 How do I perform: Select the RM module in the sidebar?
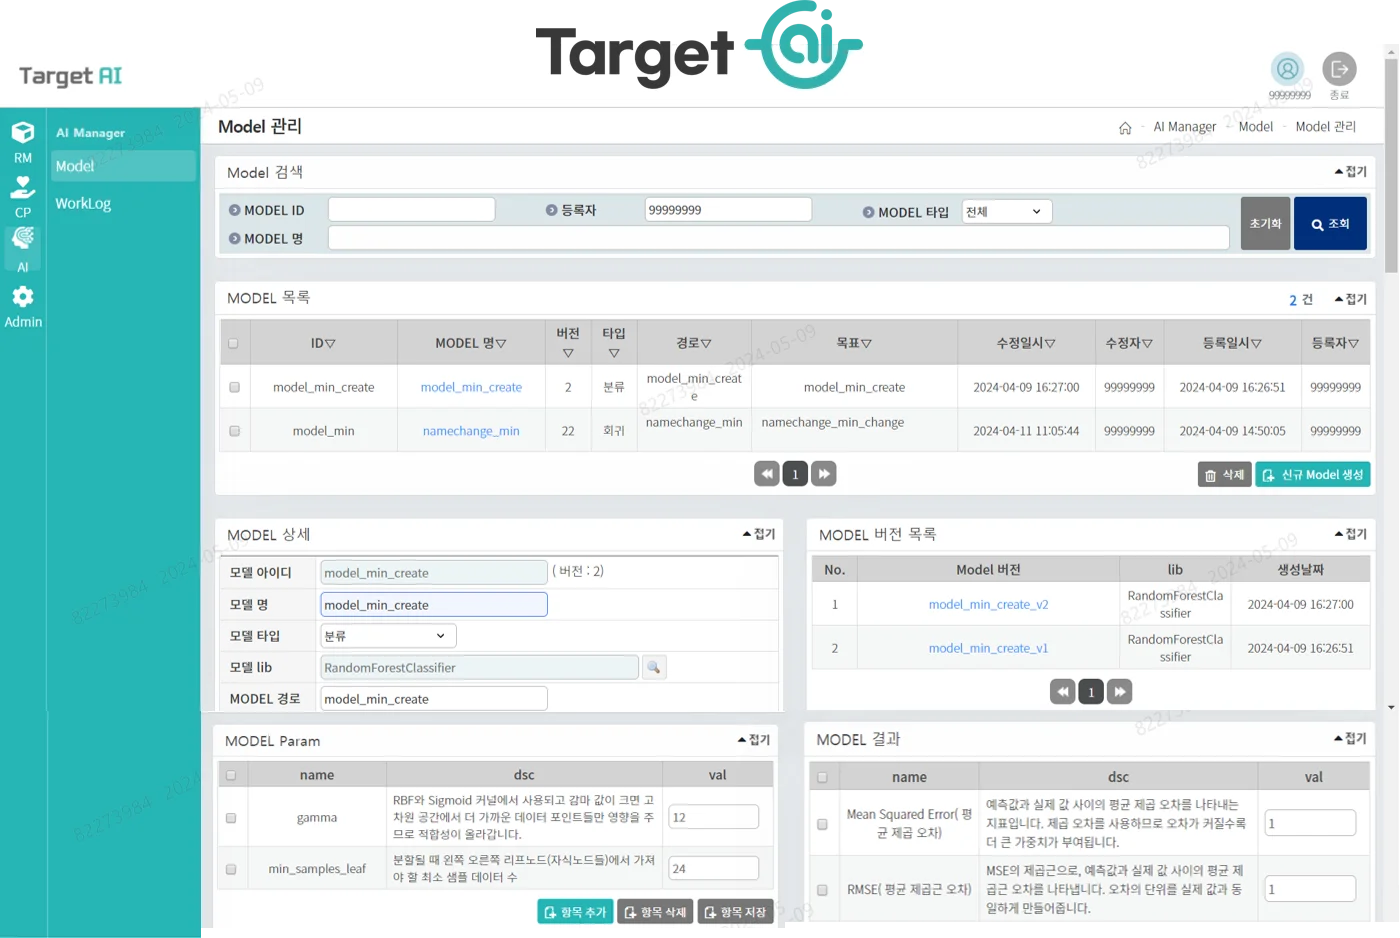(22, 142)
